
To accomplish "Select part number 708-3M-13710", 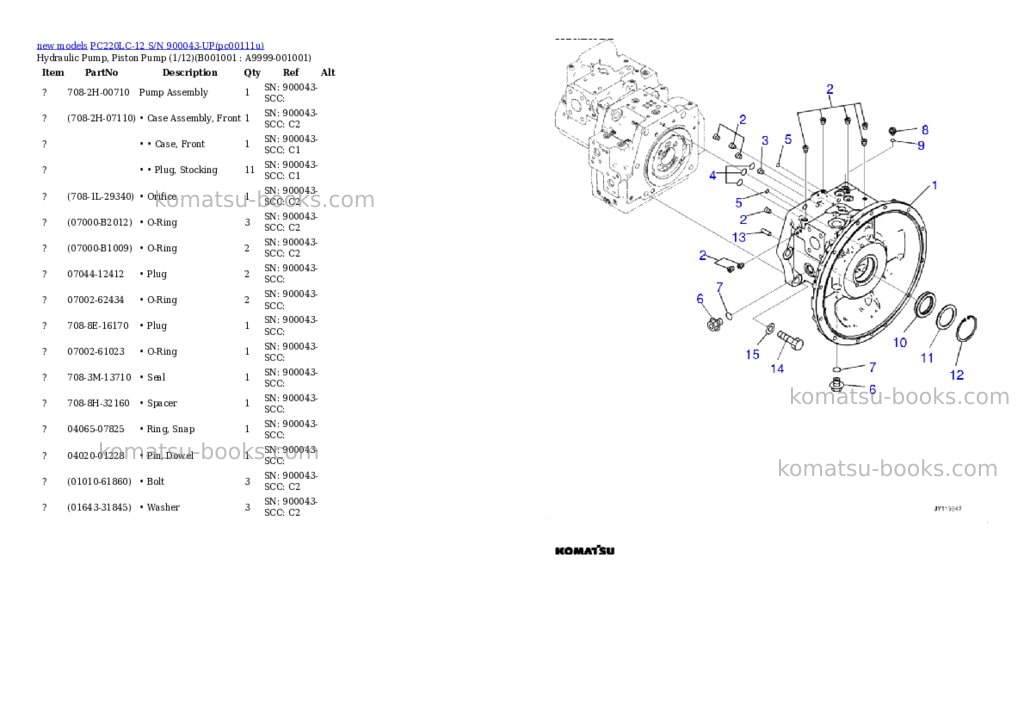I will tap(99, 378).
